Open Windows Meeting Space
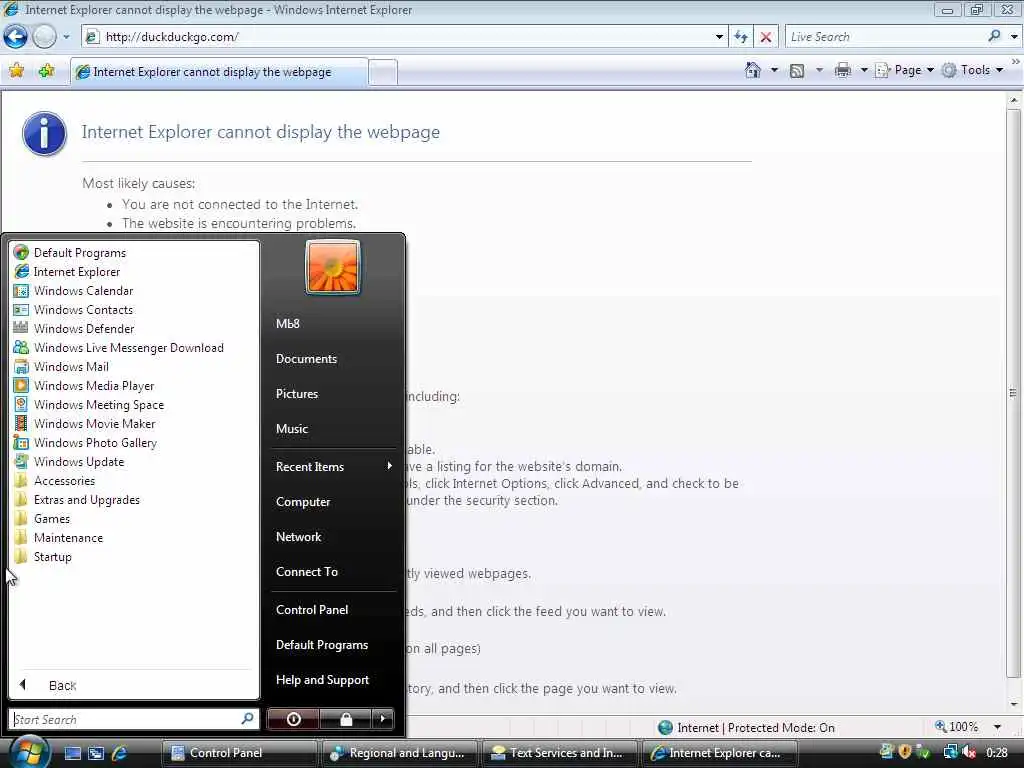Viewport: 1024px width, 768px height. click(x=135, y=405)
